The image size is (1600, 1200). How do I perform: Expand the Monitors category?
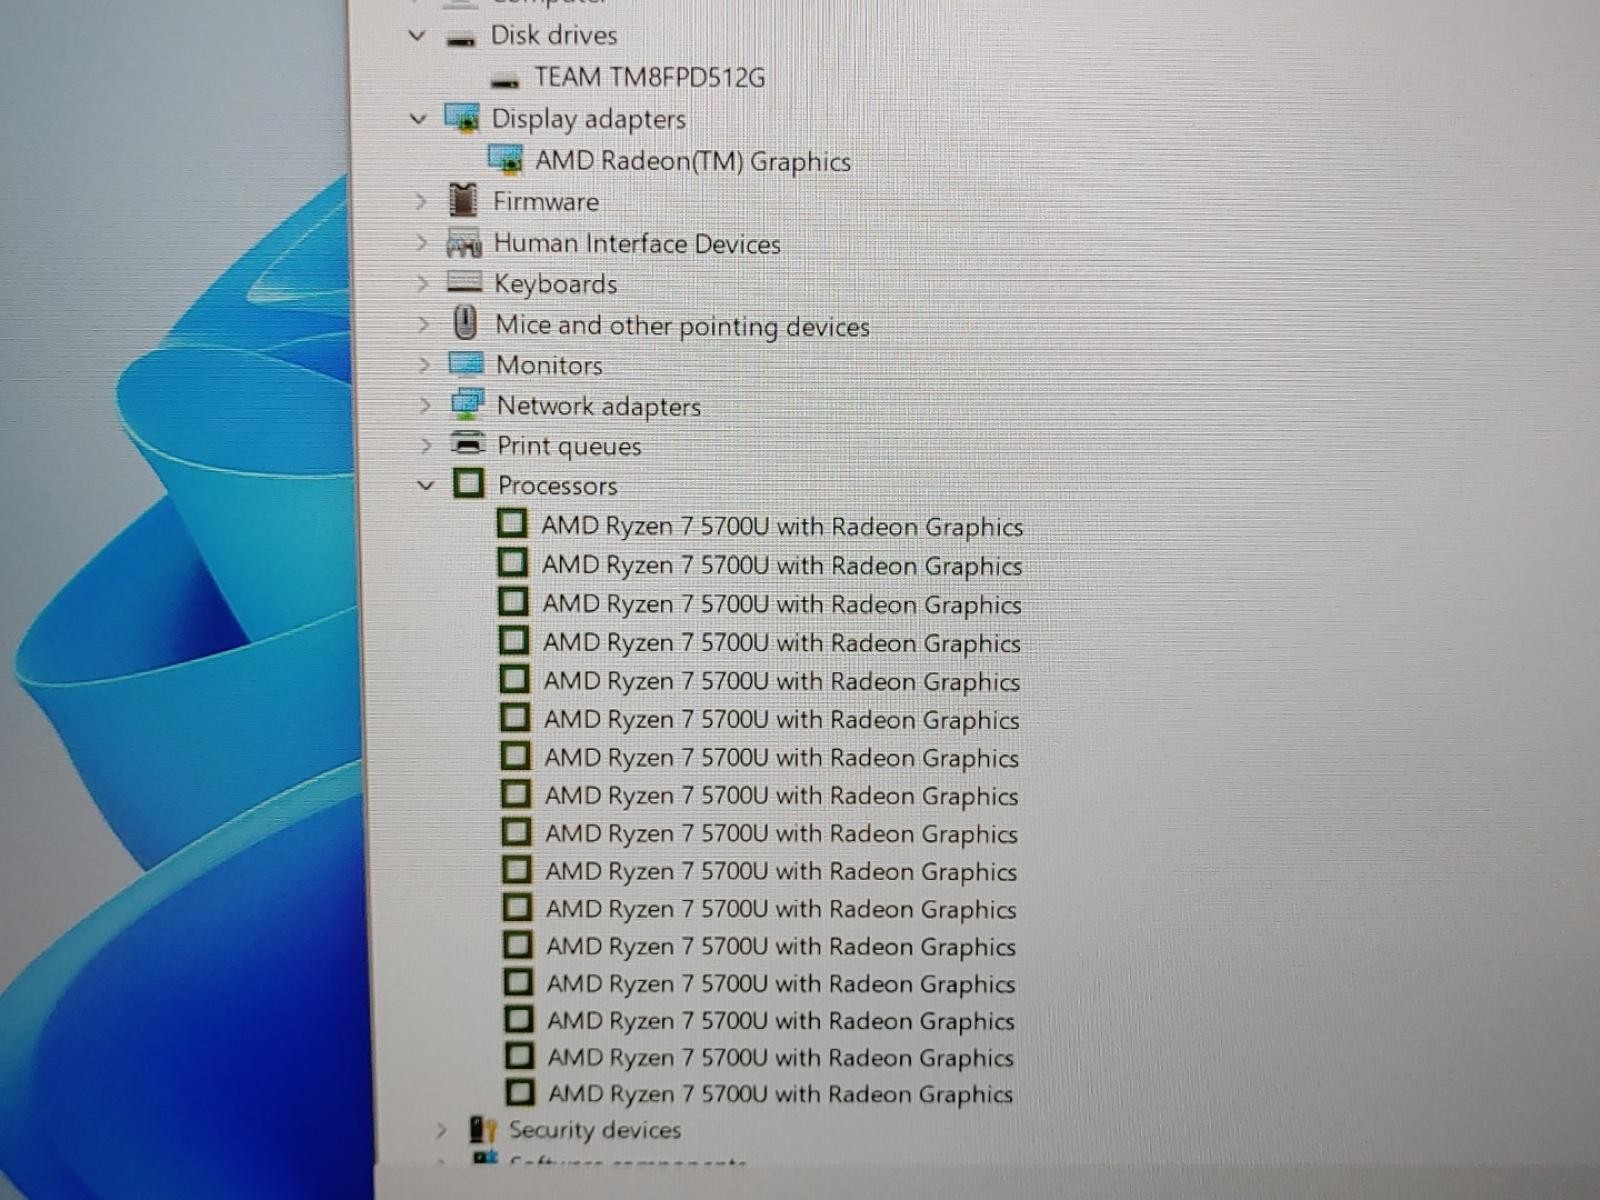click(424, 365)
